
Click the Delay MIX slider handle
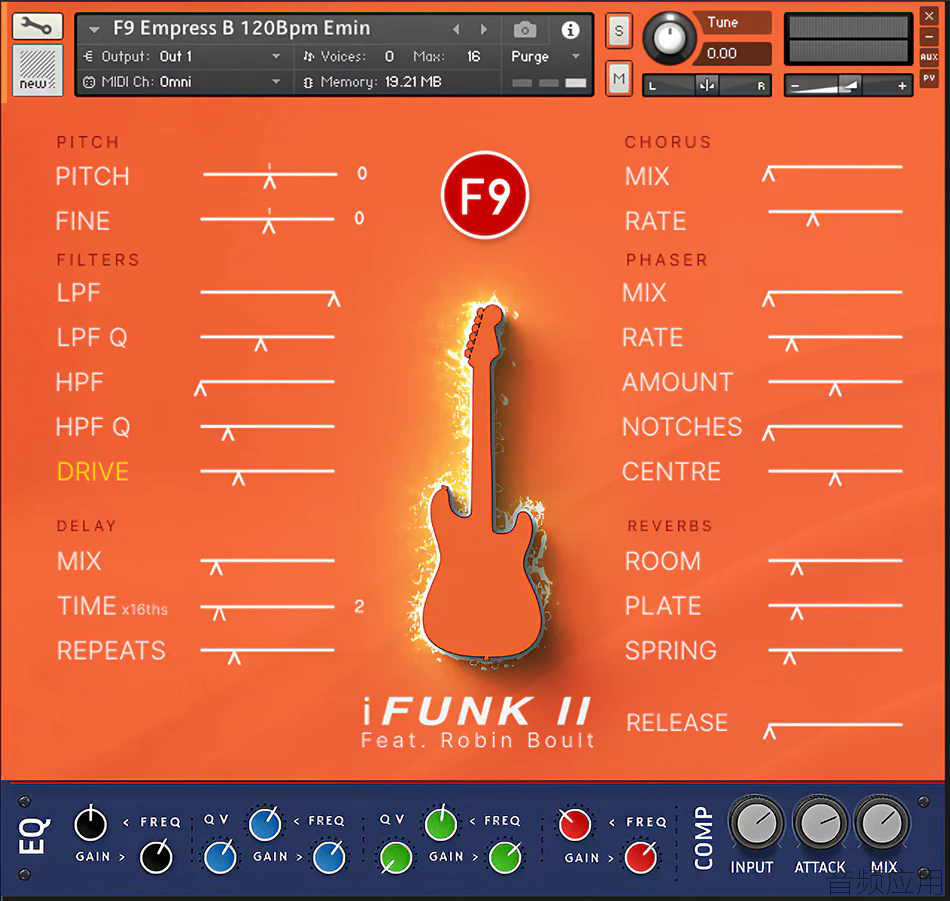[216, 568]
